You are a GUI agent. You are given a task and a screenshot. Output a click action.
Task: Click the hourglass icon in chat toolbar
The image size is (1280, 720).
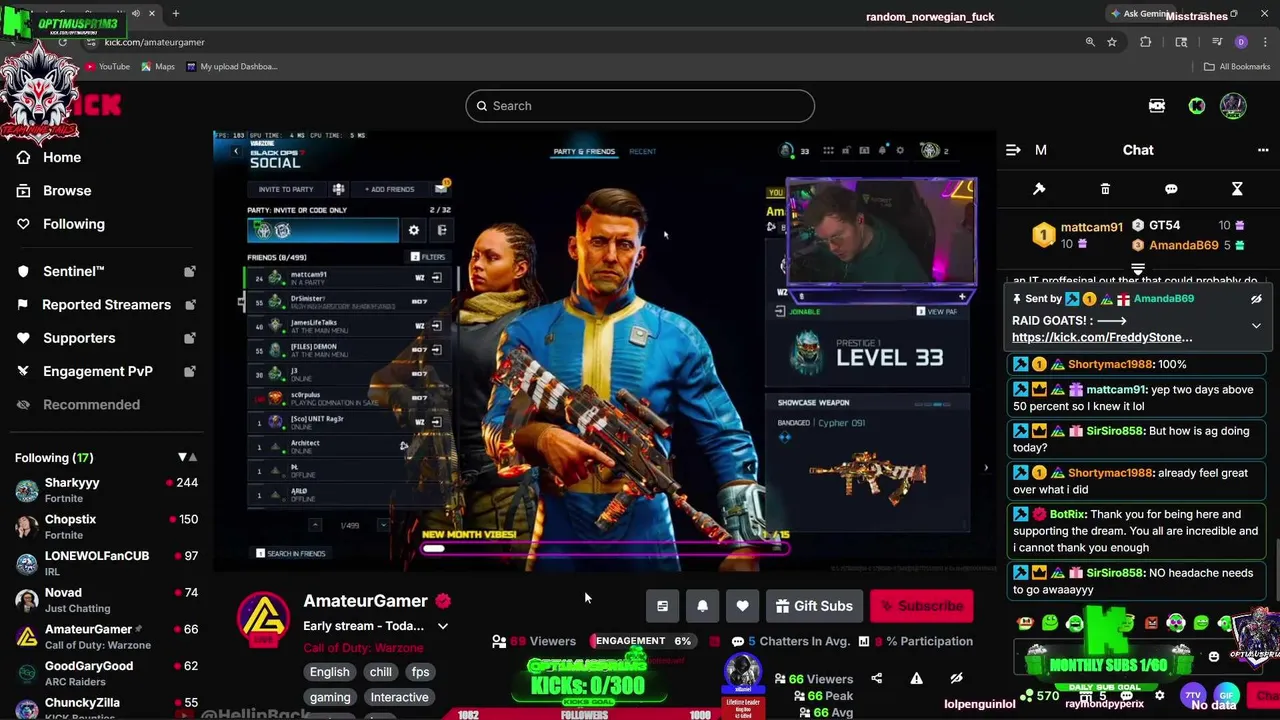[x=1237, y=189]
